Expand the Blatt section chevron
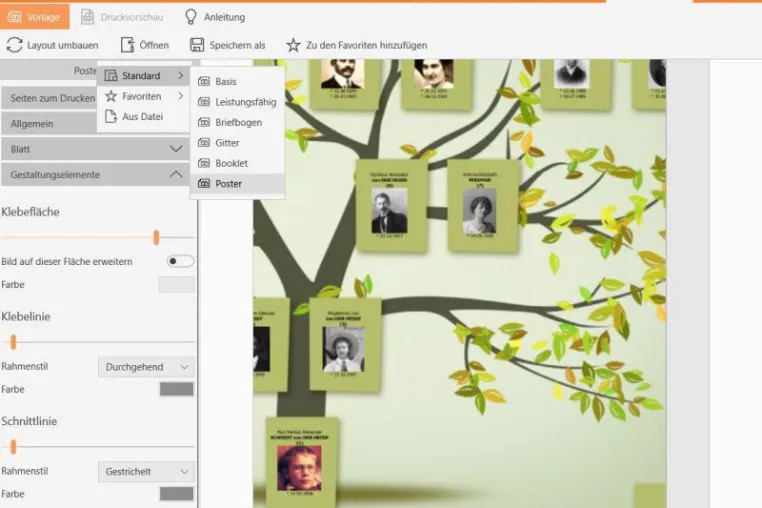The height and width of the screenshot is (508, 762). 176,149
